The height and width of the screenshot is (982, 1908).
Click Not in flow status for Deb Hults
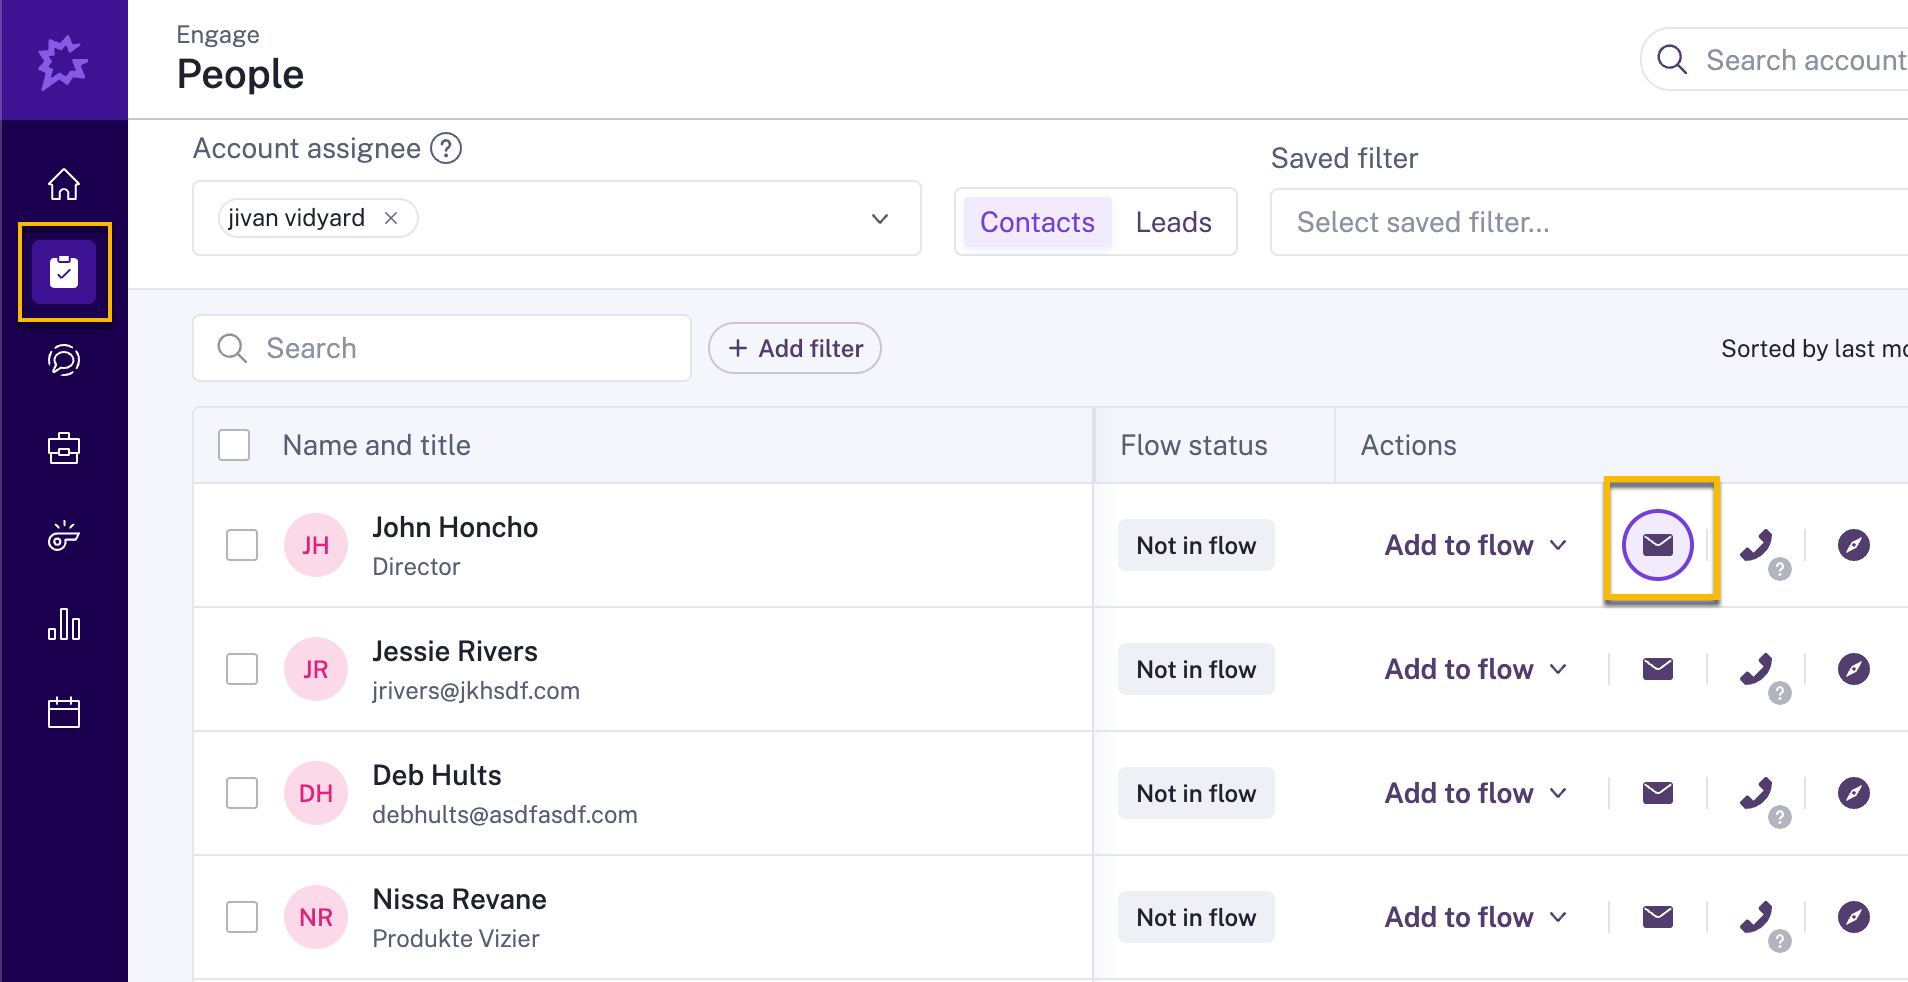(x=1196, y=793)
